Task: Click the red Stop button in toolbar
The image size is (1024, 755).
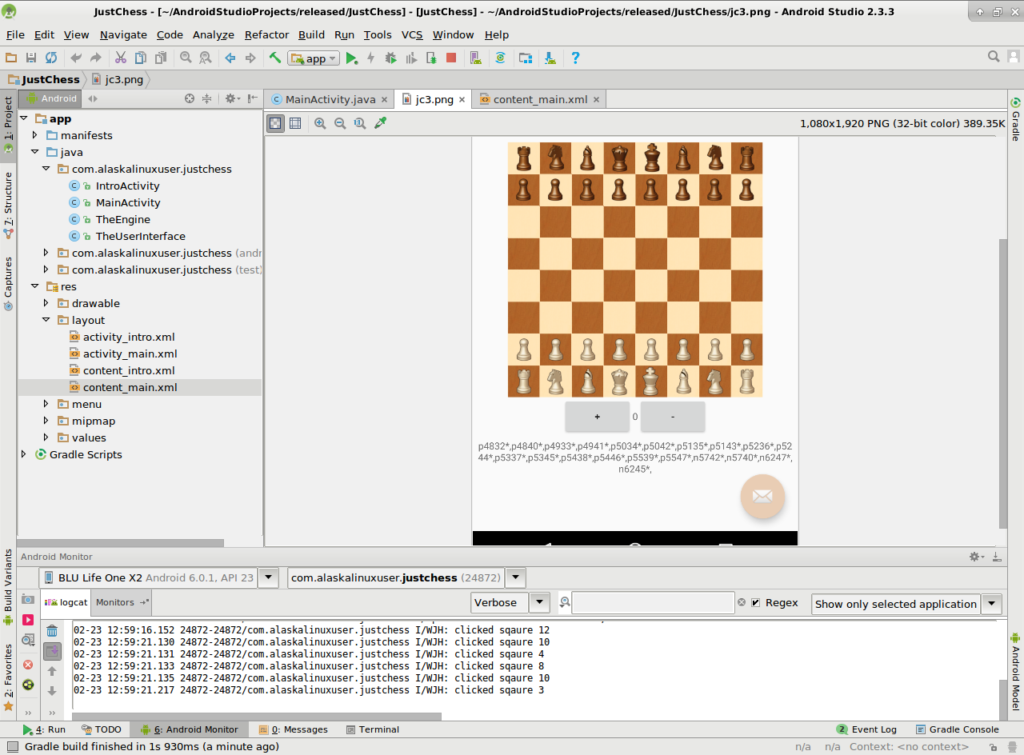Action: 451,58
